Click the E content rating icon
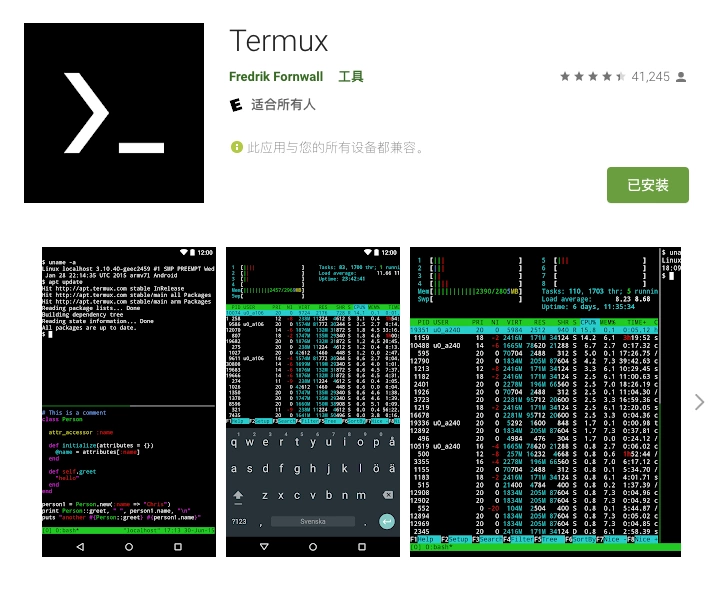 (x=235, y=105)
